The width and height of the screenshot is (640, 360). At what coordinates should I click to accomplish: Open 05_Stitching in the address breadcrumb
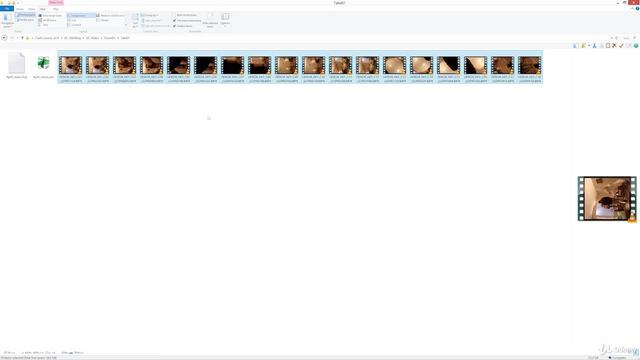pyautogui.click(x=72, y=38)
